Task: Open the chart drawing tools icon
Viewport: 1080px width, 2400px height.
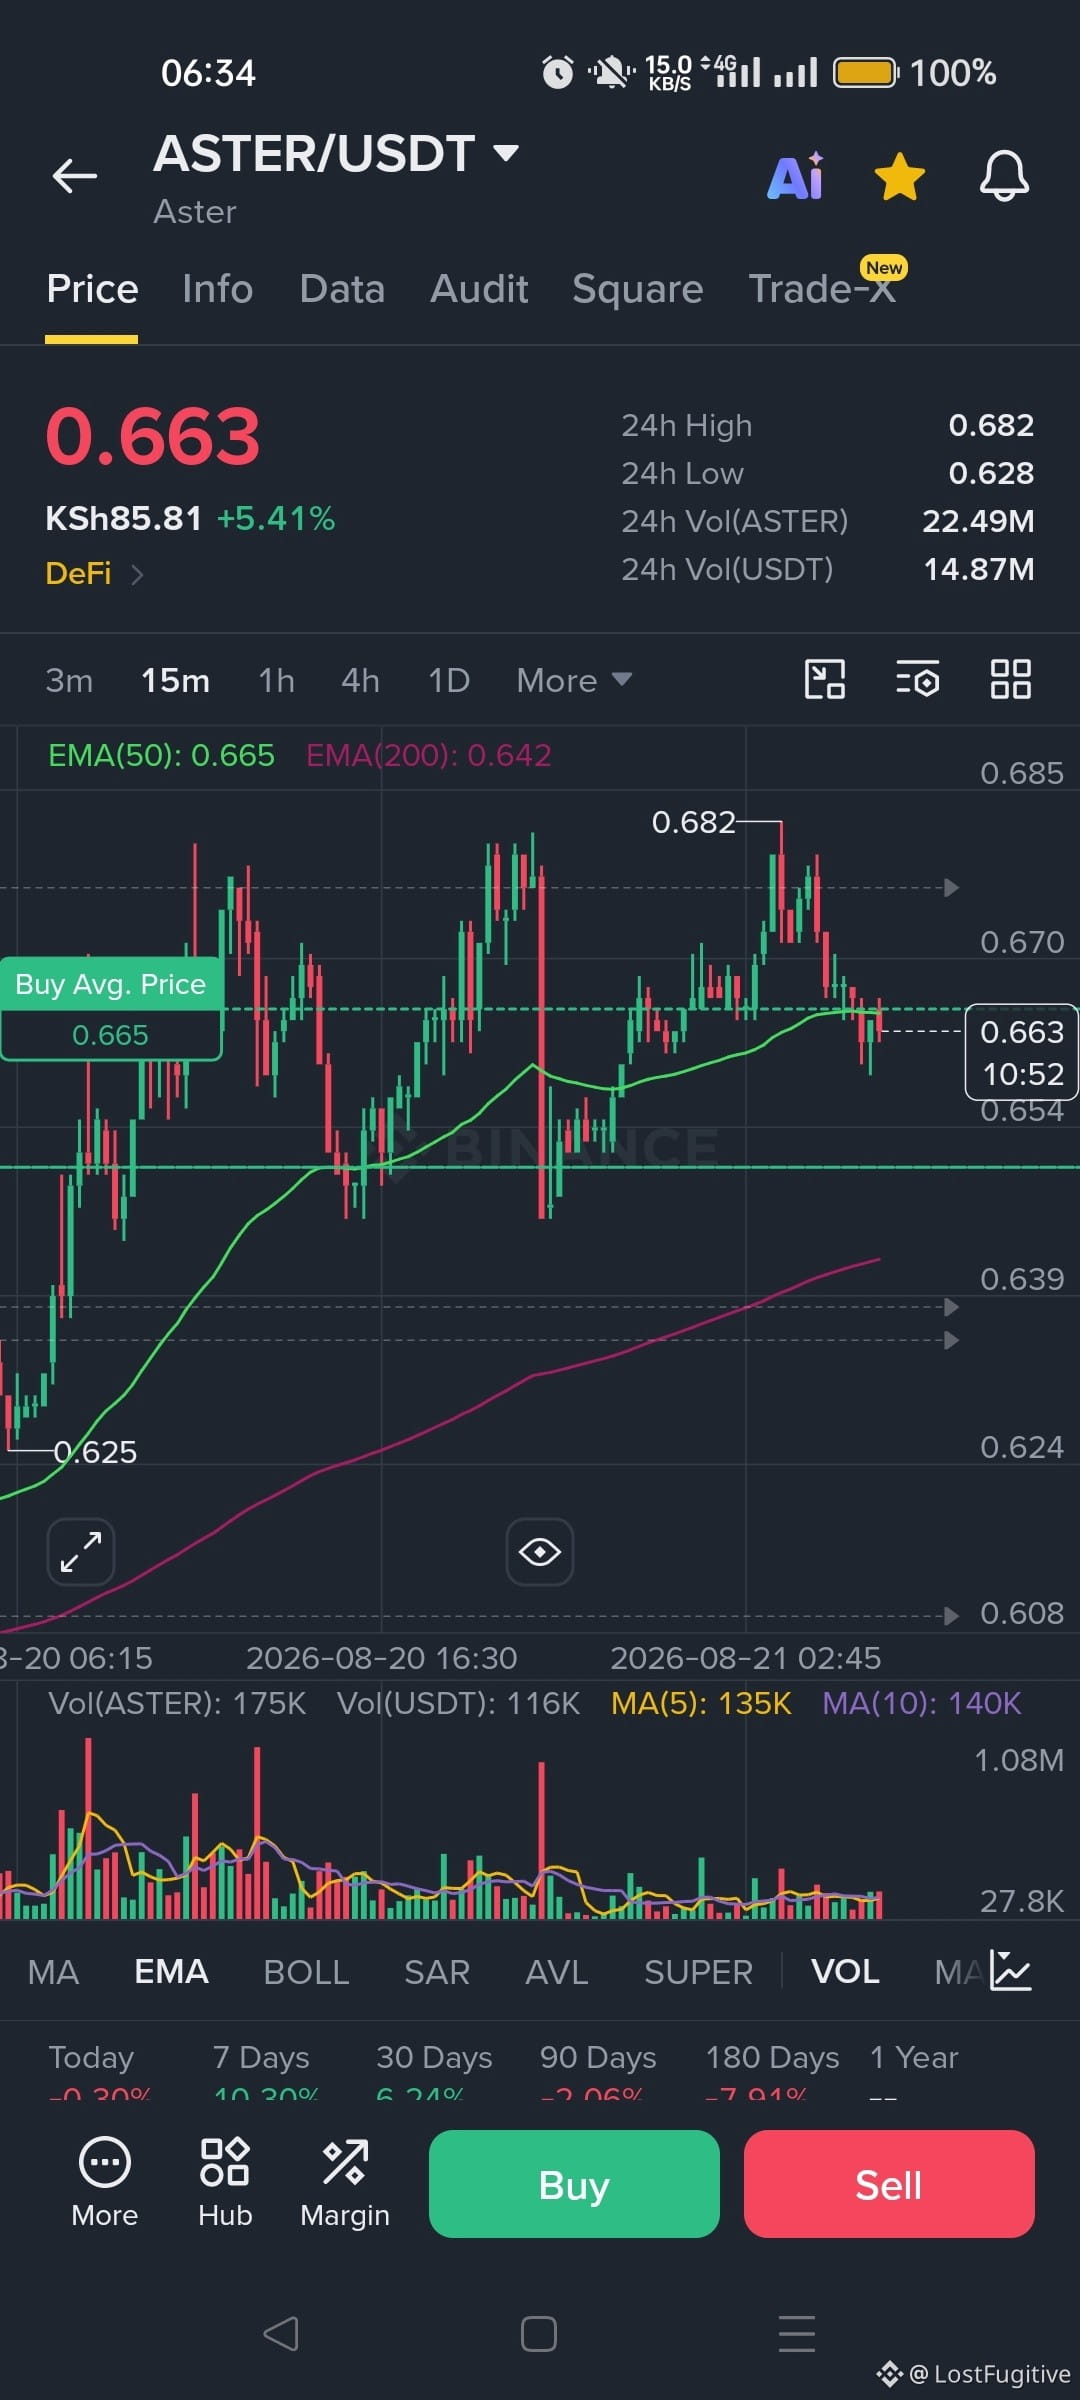Action: pos(825,679)
